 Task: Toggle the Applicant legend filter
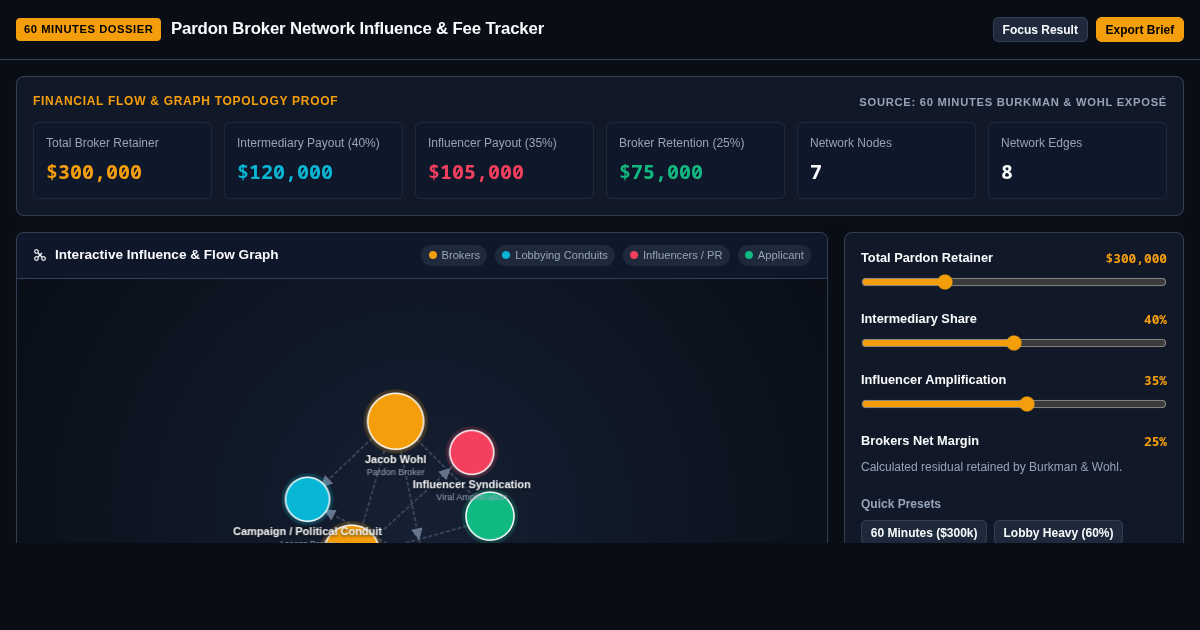774,255
